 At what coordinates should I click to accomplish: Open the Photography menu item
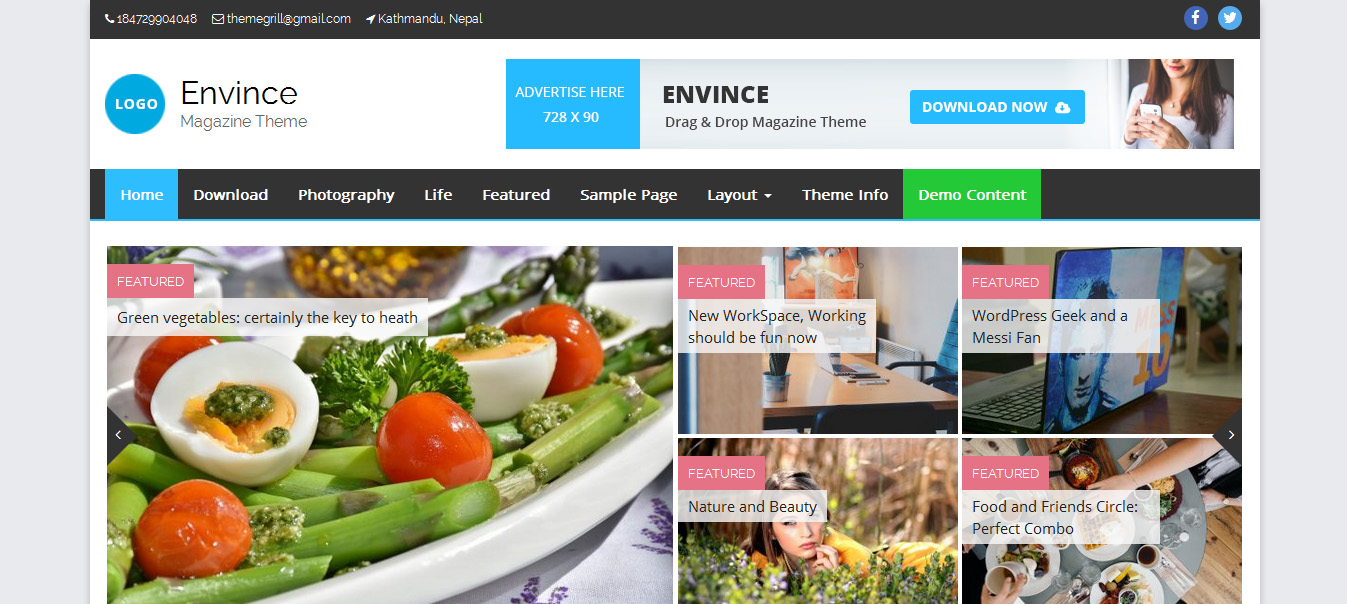tap(346, 194)
